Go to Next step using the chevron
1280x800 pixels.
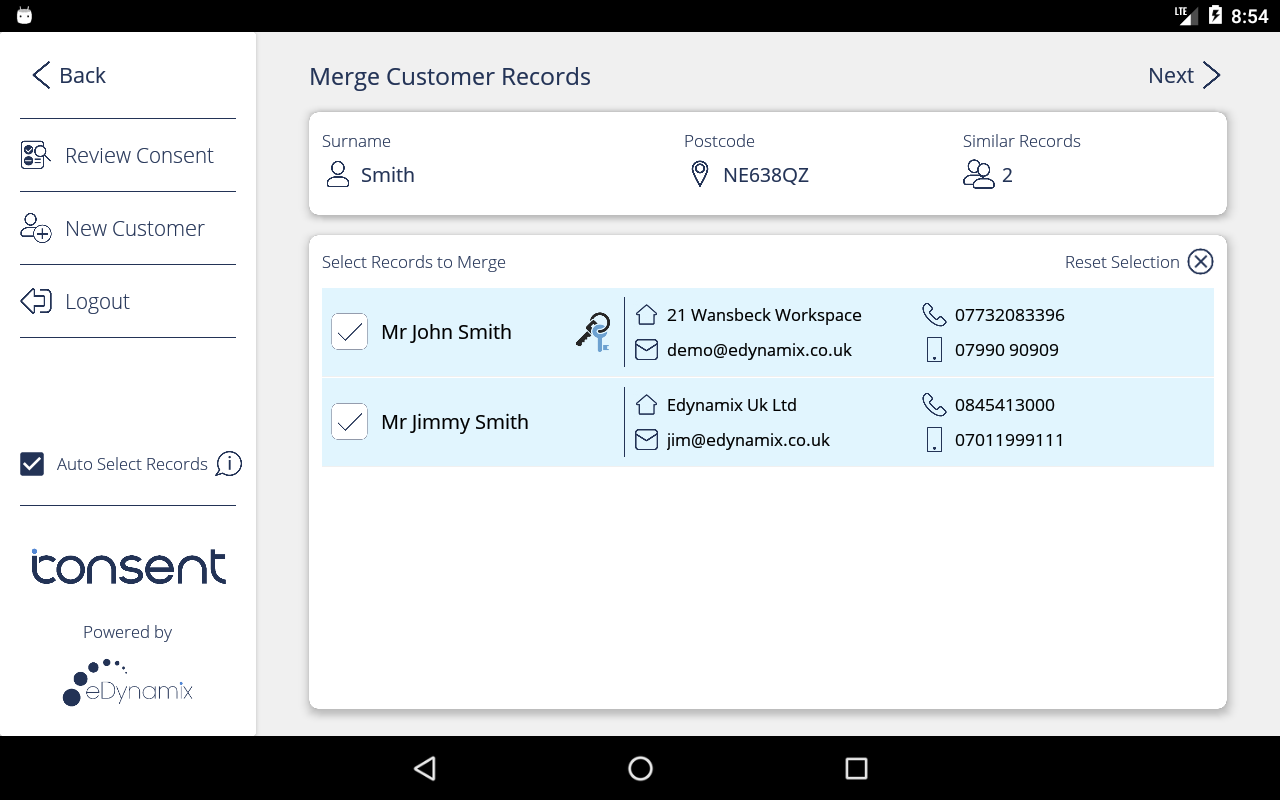click(1211, 76)
